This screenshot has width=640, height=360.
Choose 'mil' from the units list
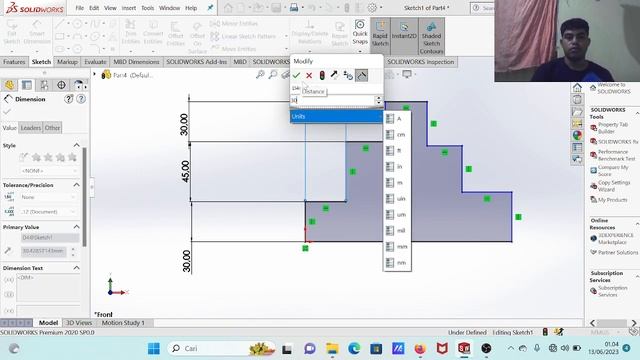(397, 231)
